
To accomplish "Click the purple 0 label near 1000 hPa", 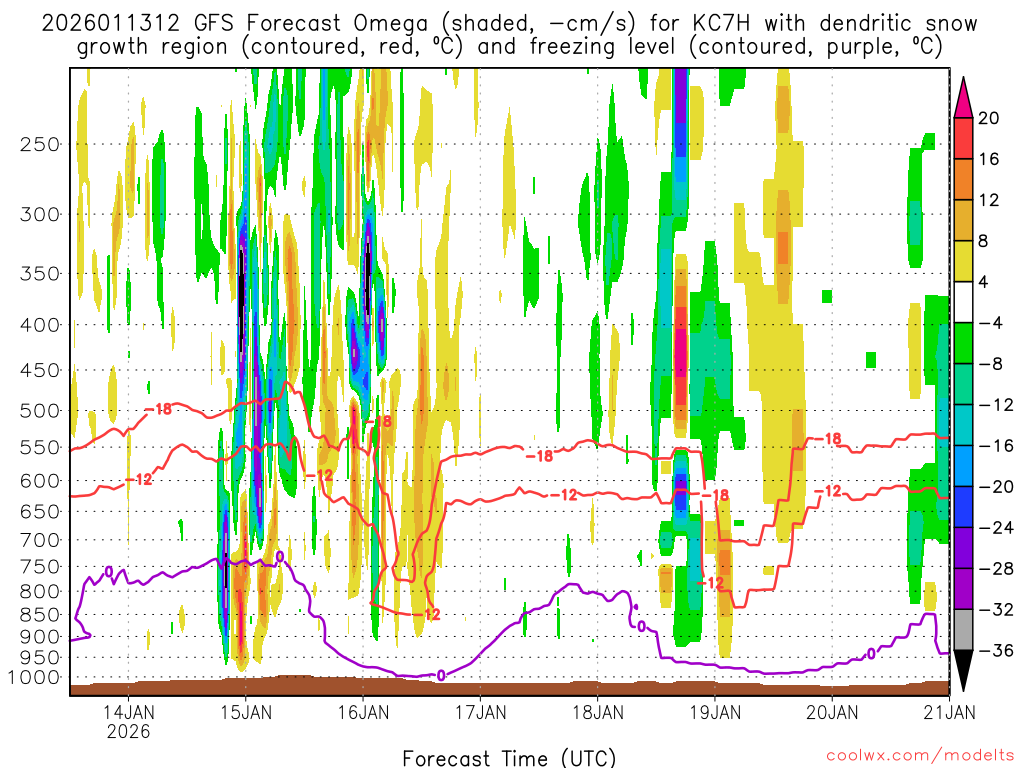I will click(x=441, y=675).
